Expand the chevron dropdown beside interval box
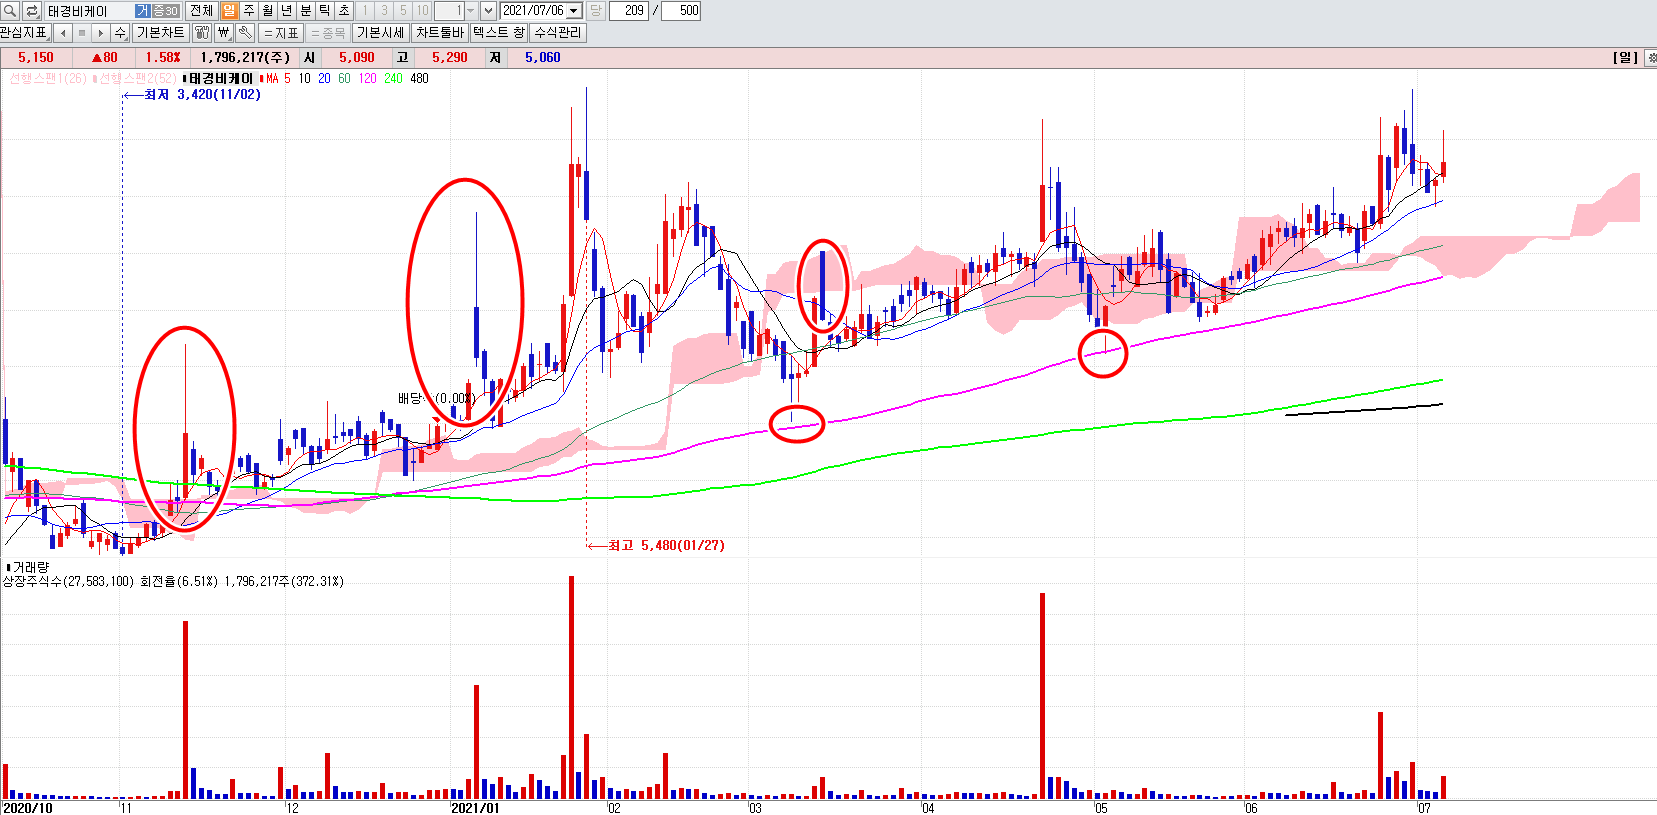The width and height of the screenshot is (1657, 815). (488, 11)
